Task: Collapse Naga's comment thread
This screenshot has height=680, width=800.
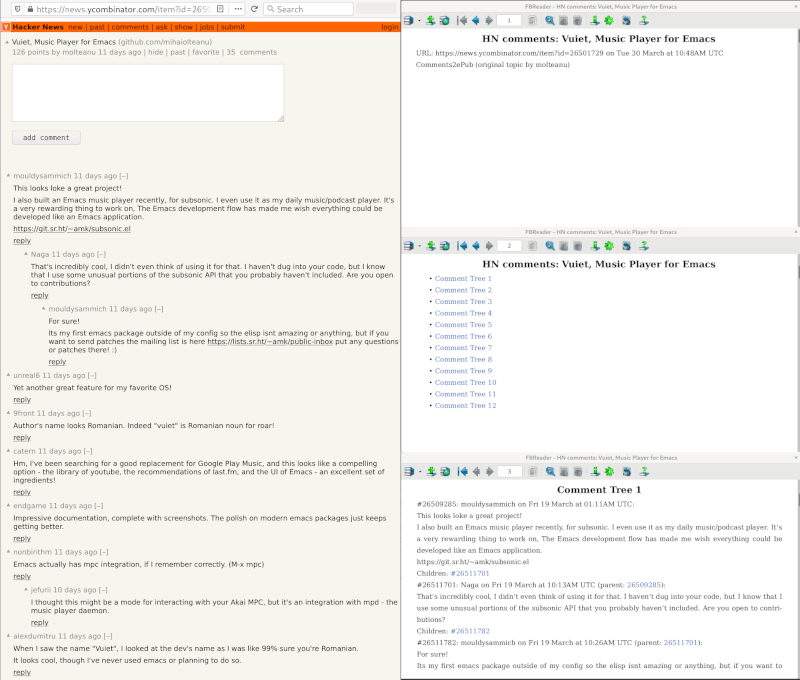Action: 101,254
